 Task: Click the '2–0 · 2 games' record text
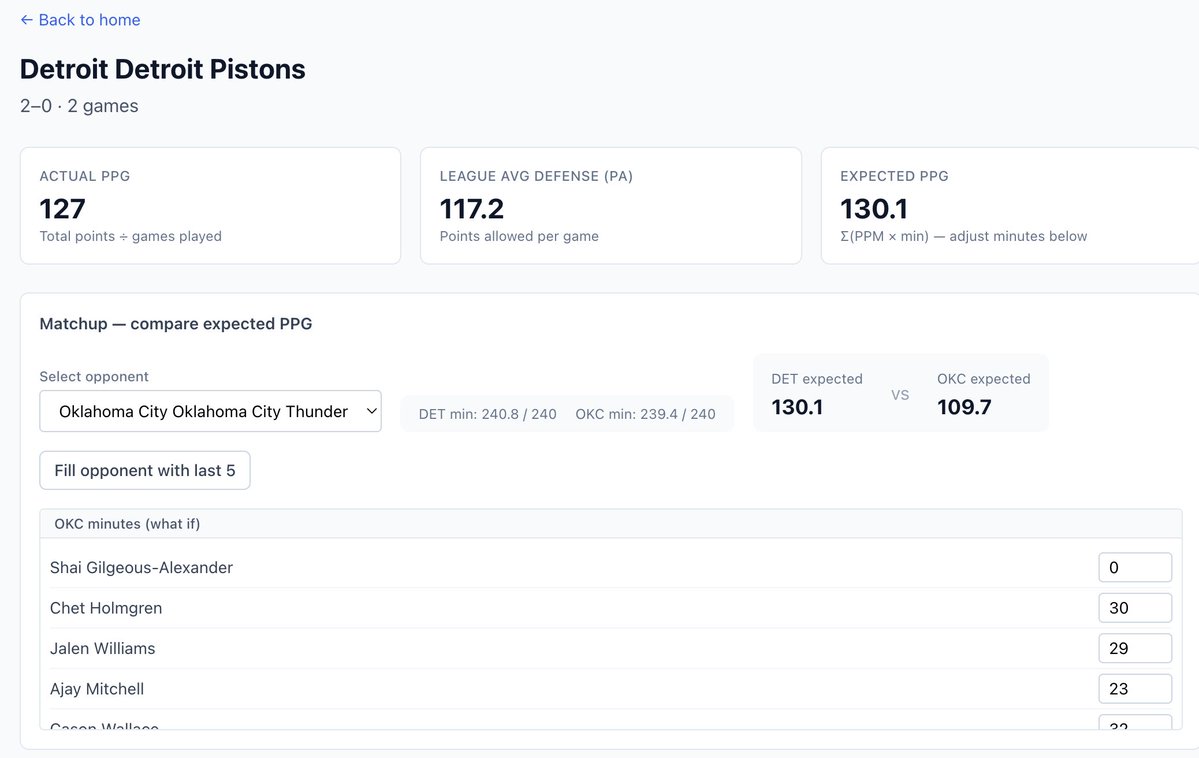coord(80,106)
